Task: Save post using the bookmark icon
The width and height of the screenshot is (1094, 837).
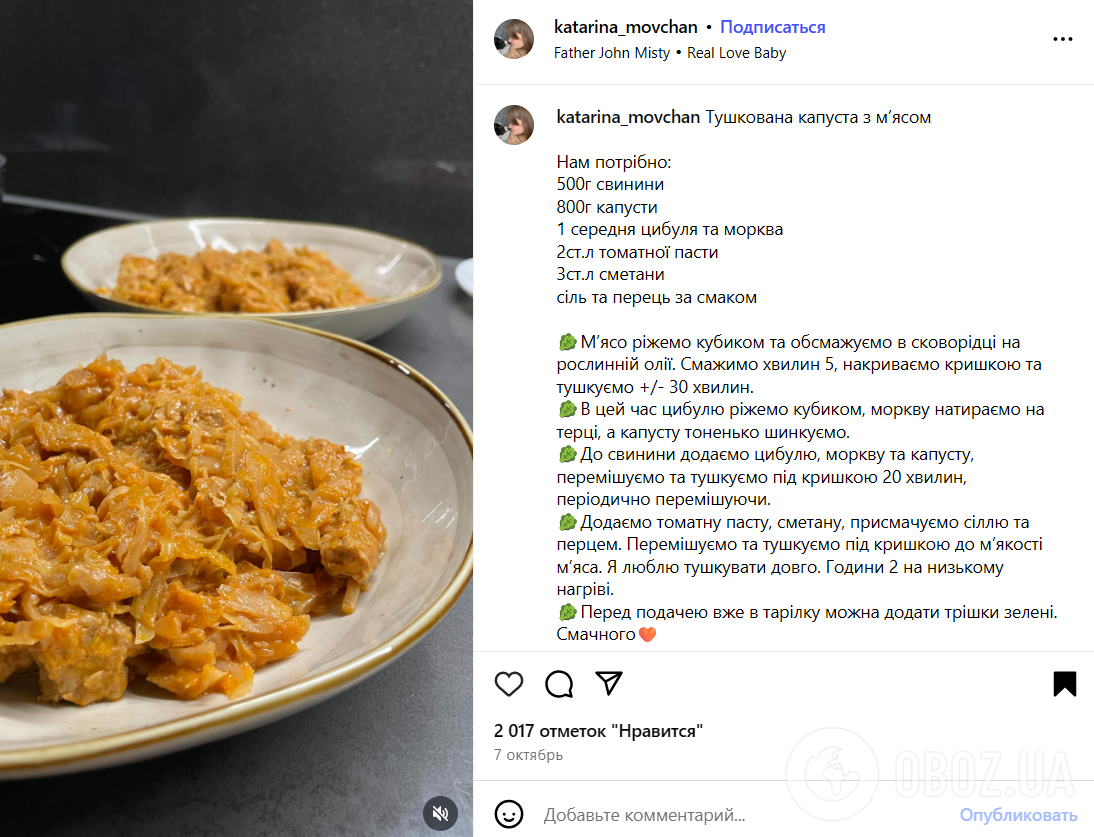Action: pos(1064,684)
